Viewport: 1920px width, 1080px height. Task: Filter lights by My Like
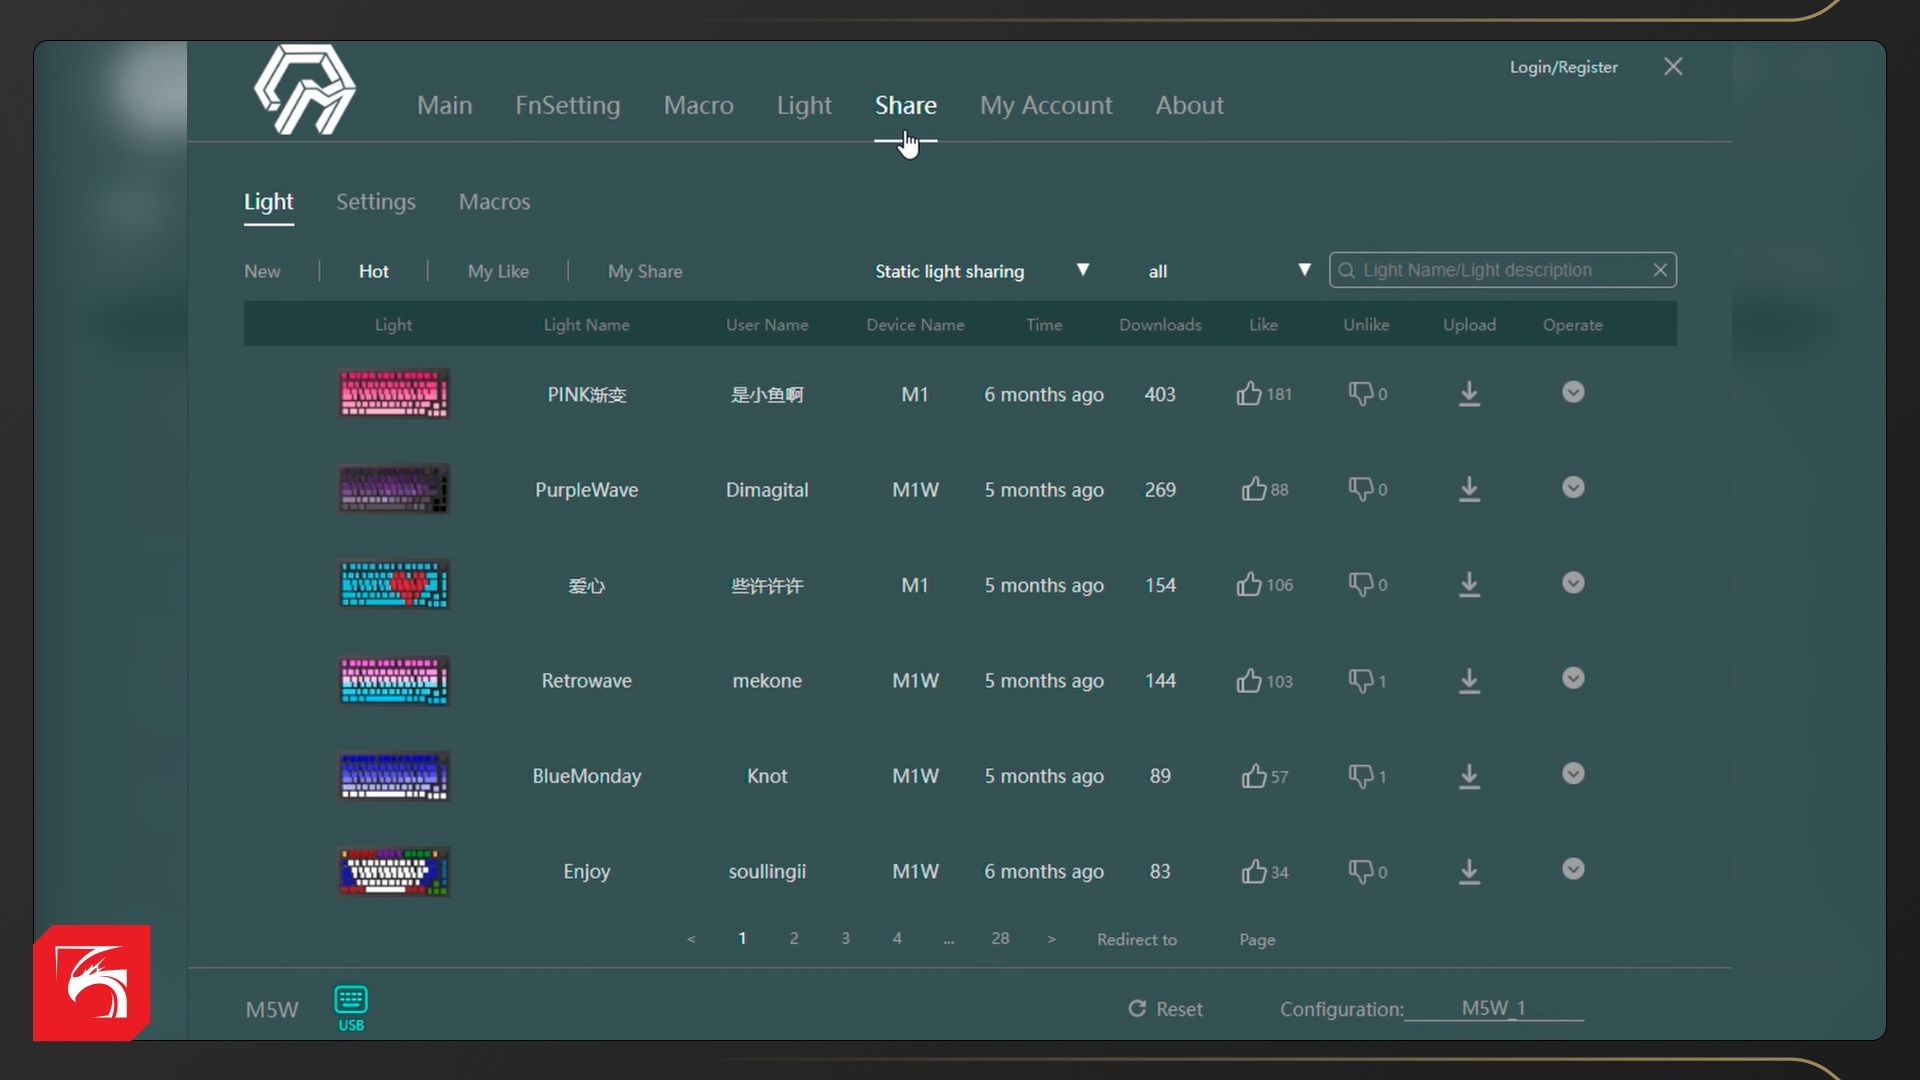click(498, 271)
